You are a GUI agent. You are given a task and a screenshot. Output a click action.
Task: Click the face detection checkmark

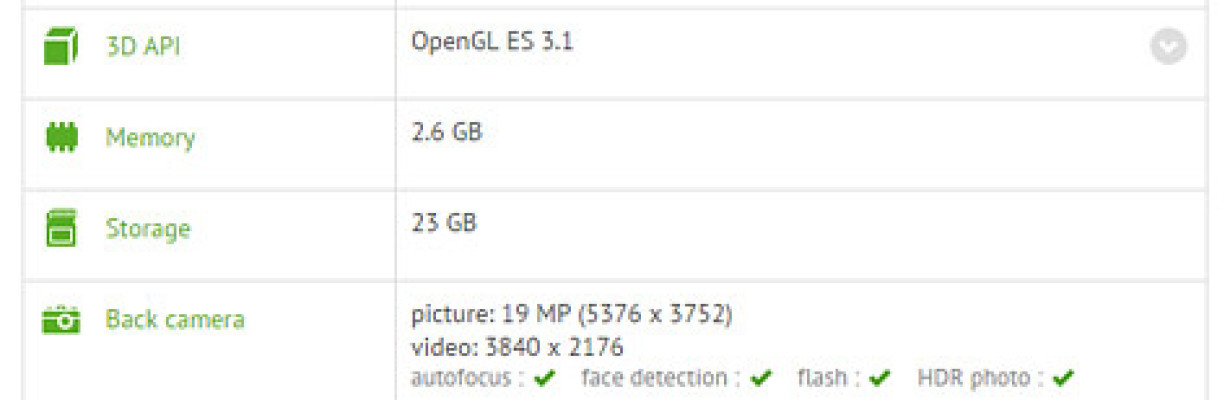pyautogui.click(x=762, y=379)
